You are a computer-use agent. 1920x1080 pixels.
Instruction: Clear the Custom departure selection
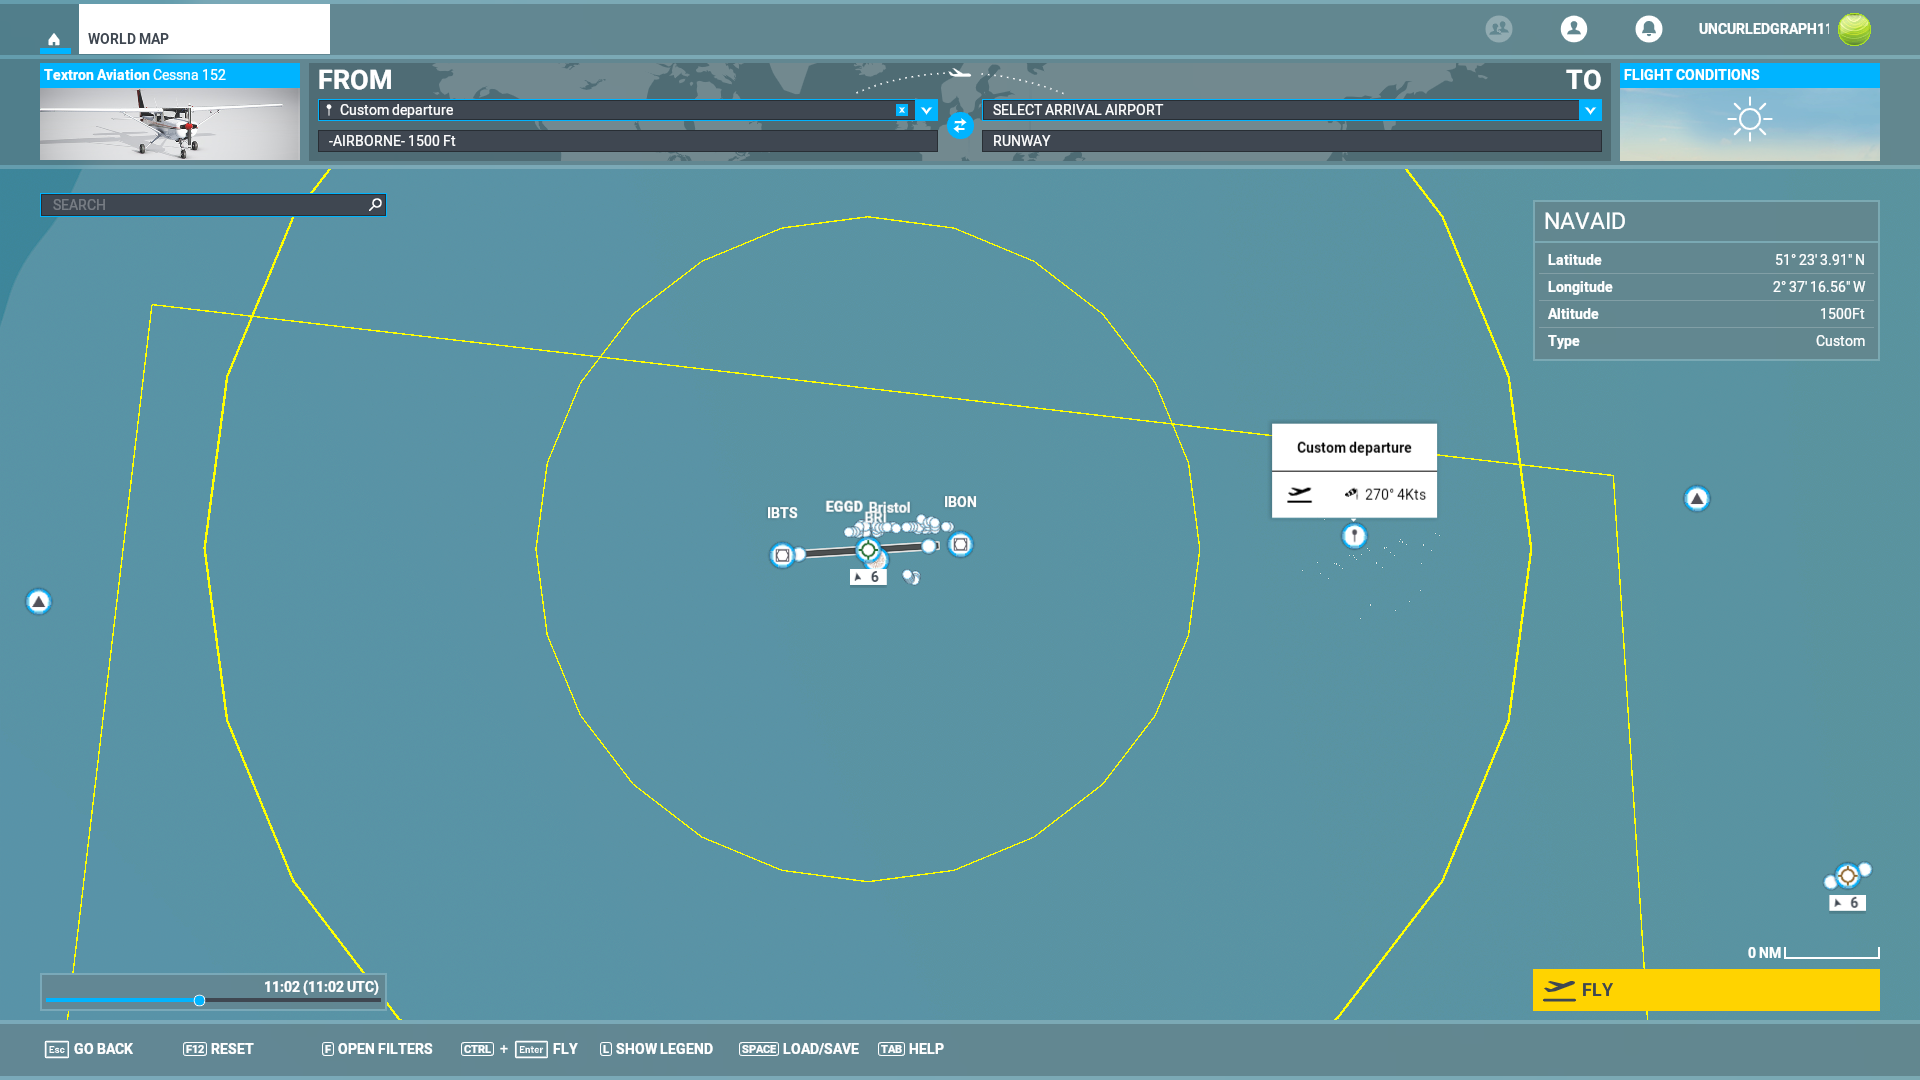point(902,110)
